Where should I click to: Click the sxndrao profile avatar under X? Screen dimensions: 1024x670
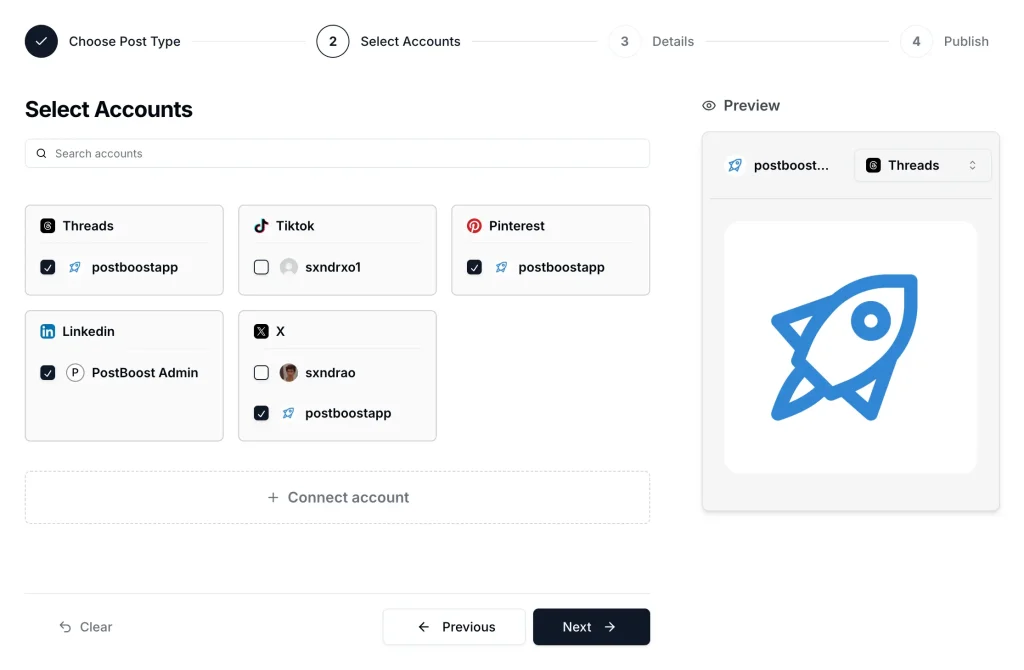click(289, 373)
